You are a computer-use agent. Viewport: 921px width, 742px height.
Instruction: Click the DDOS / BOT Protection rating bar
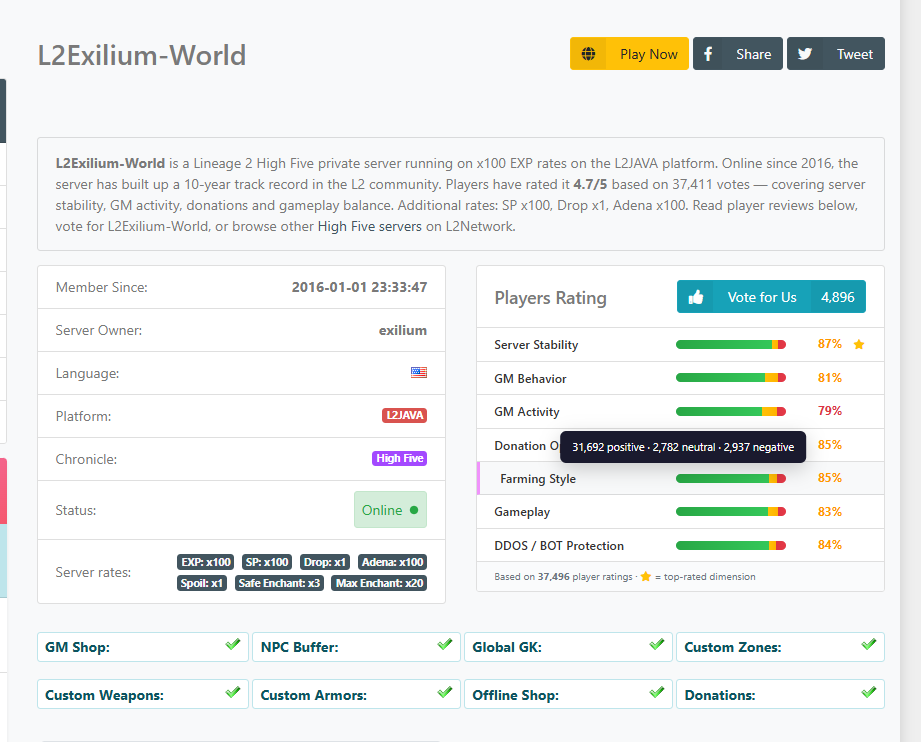coord(731,545)
